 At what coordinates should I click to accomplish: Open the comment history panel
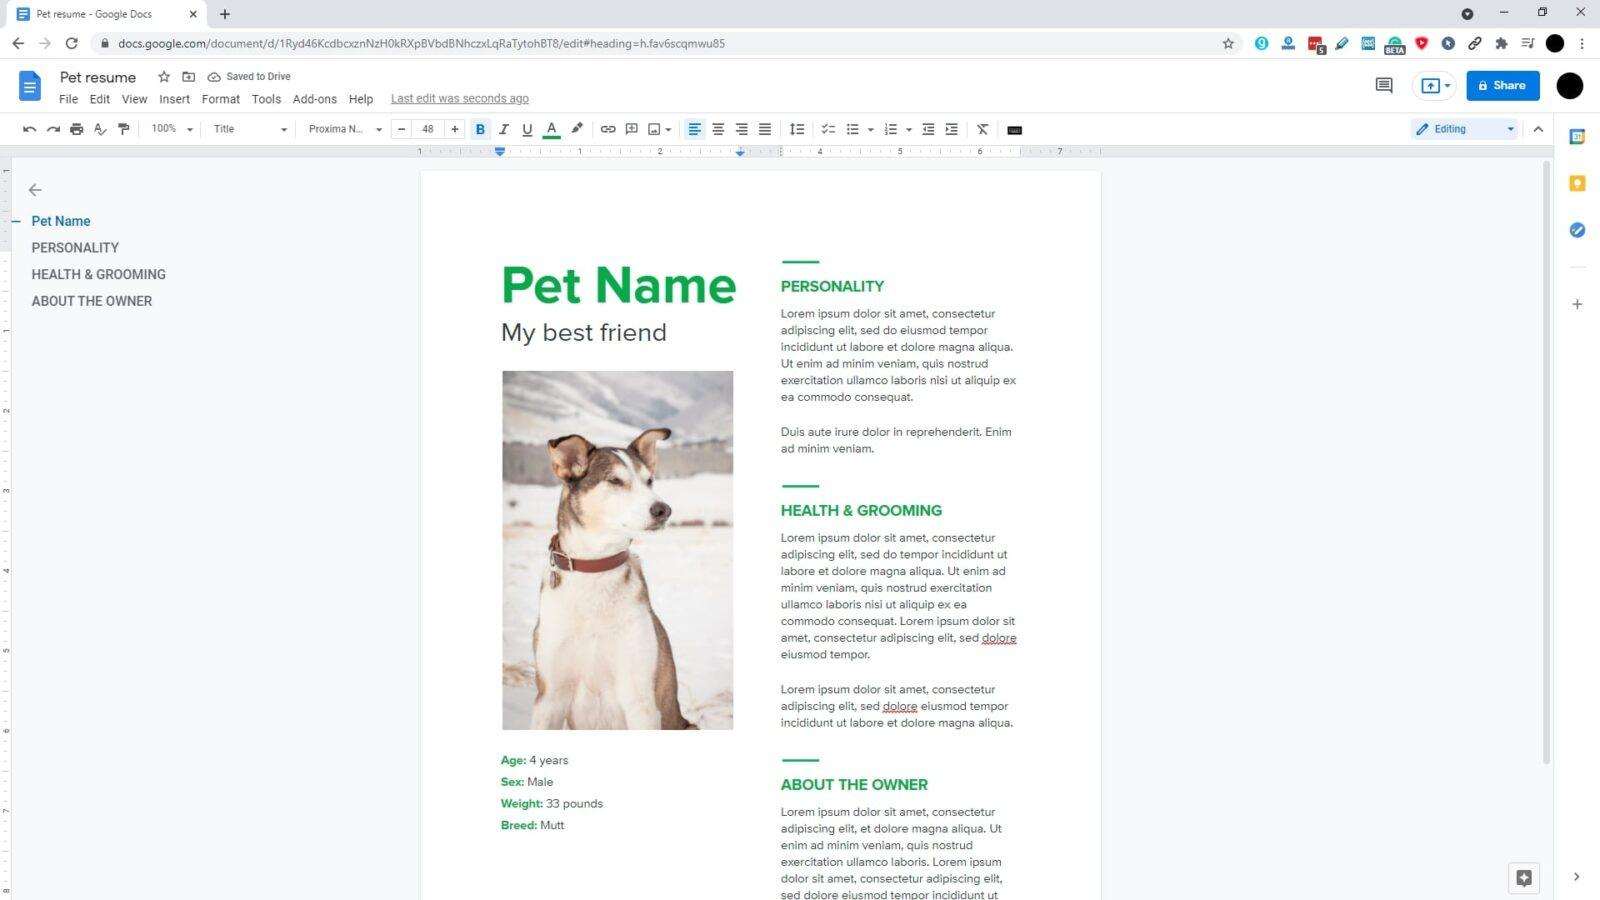point(1383,86)
